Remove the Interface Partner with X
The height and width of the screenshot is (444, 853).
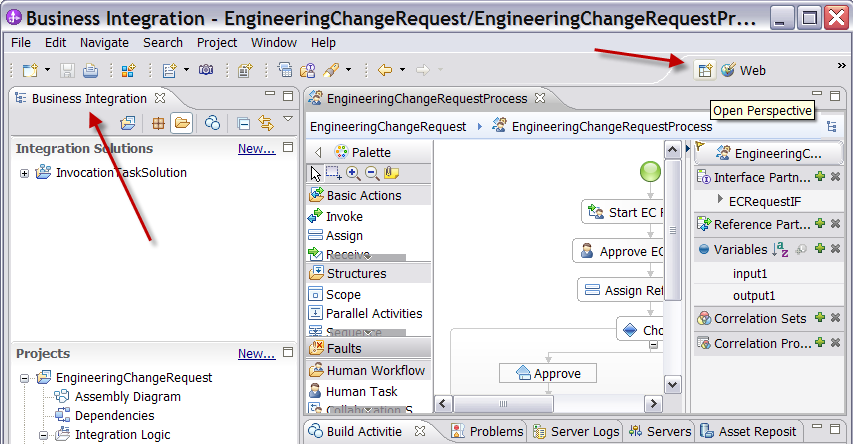click(836, 176)
